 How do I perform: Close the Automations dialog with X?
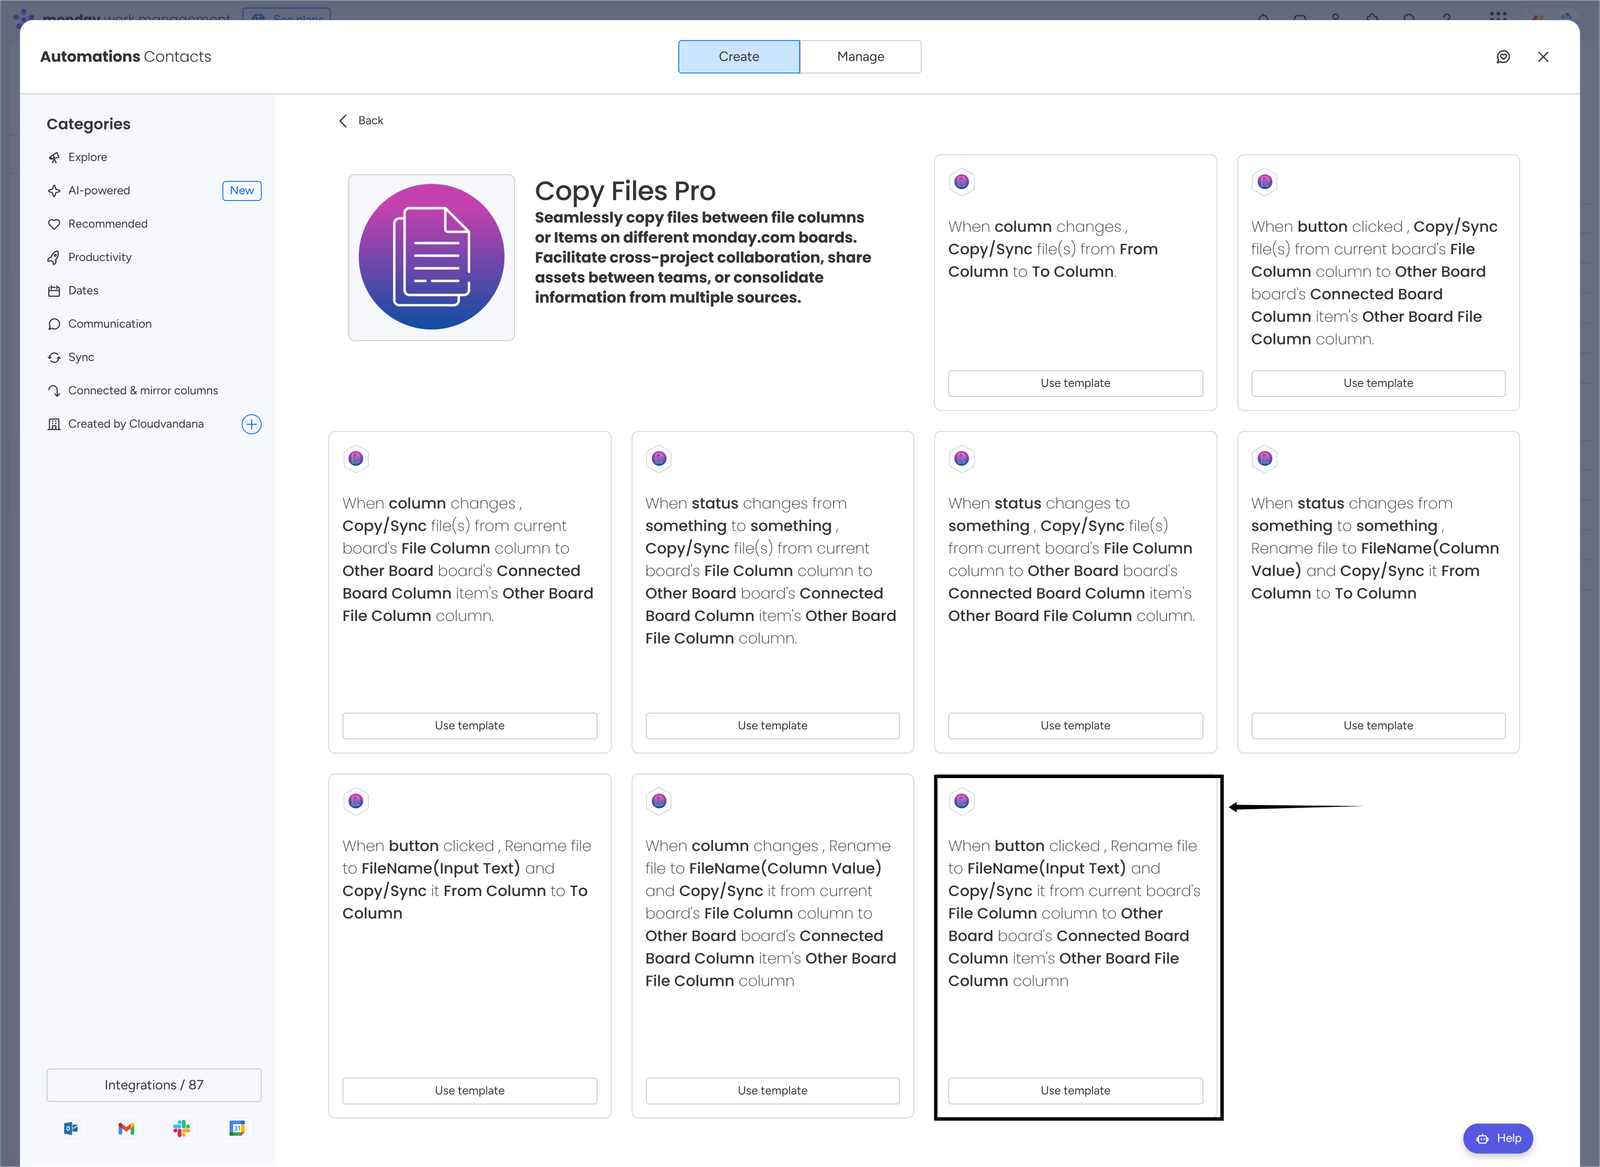pos(1543,57)
